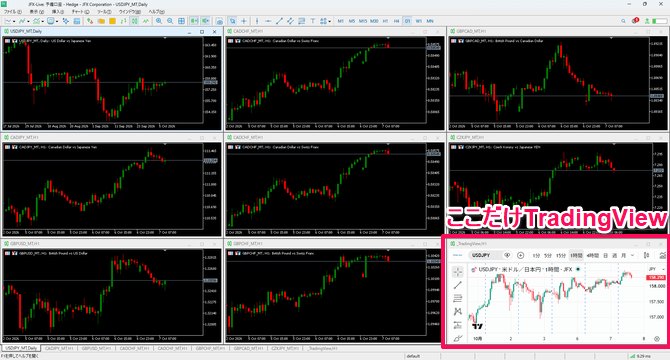This screenshot has height=360, width=670.
Task: Select the crosshair tool in toolbar
Action: (x=244, y=21)
